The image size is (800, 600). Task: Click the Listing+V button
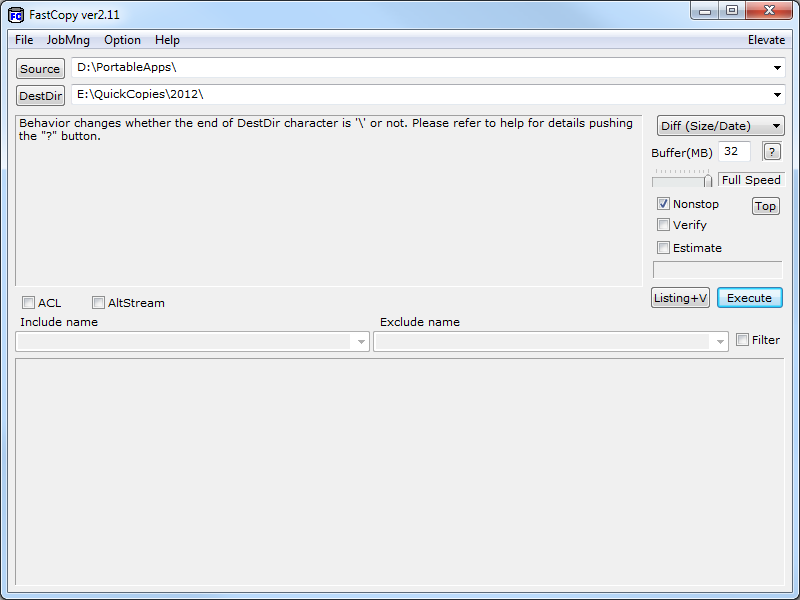click(680, 297)
